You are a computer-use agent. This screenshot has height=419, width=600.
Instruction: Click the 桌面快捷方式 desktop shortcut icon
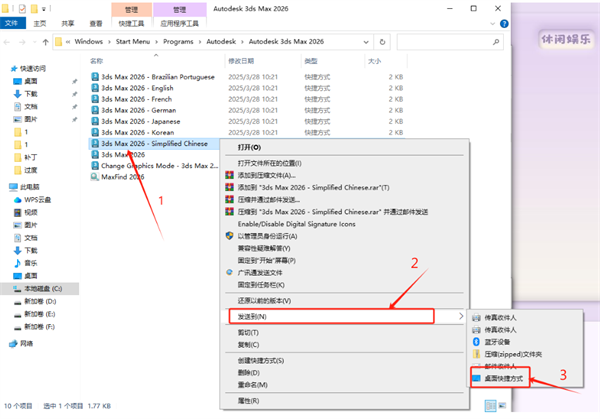pos(475,379)
